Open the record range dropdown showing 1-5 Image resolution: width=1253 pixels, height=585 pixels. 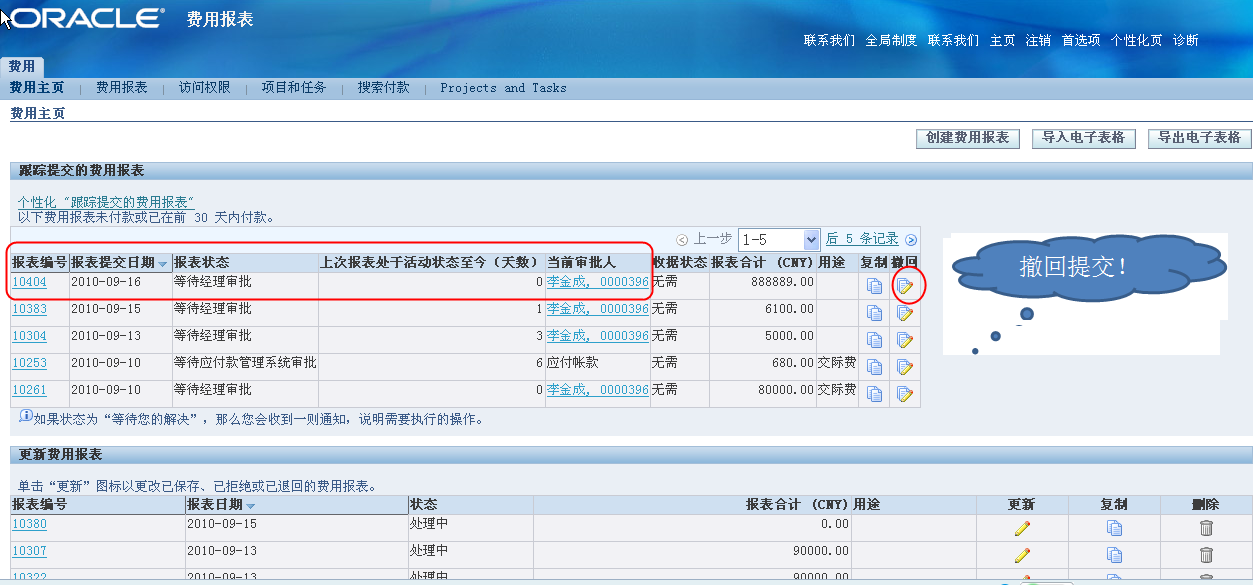point(780,239)
